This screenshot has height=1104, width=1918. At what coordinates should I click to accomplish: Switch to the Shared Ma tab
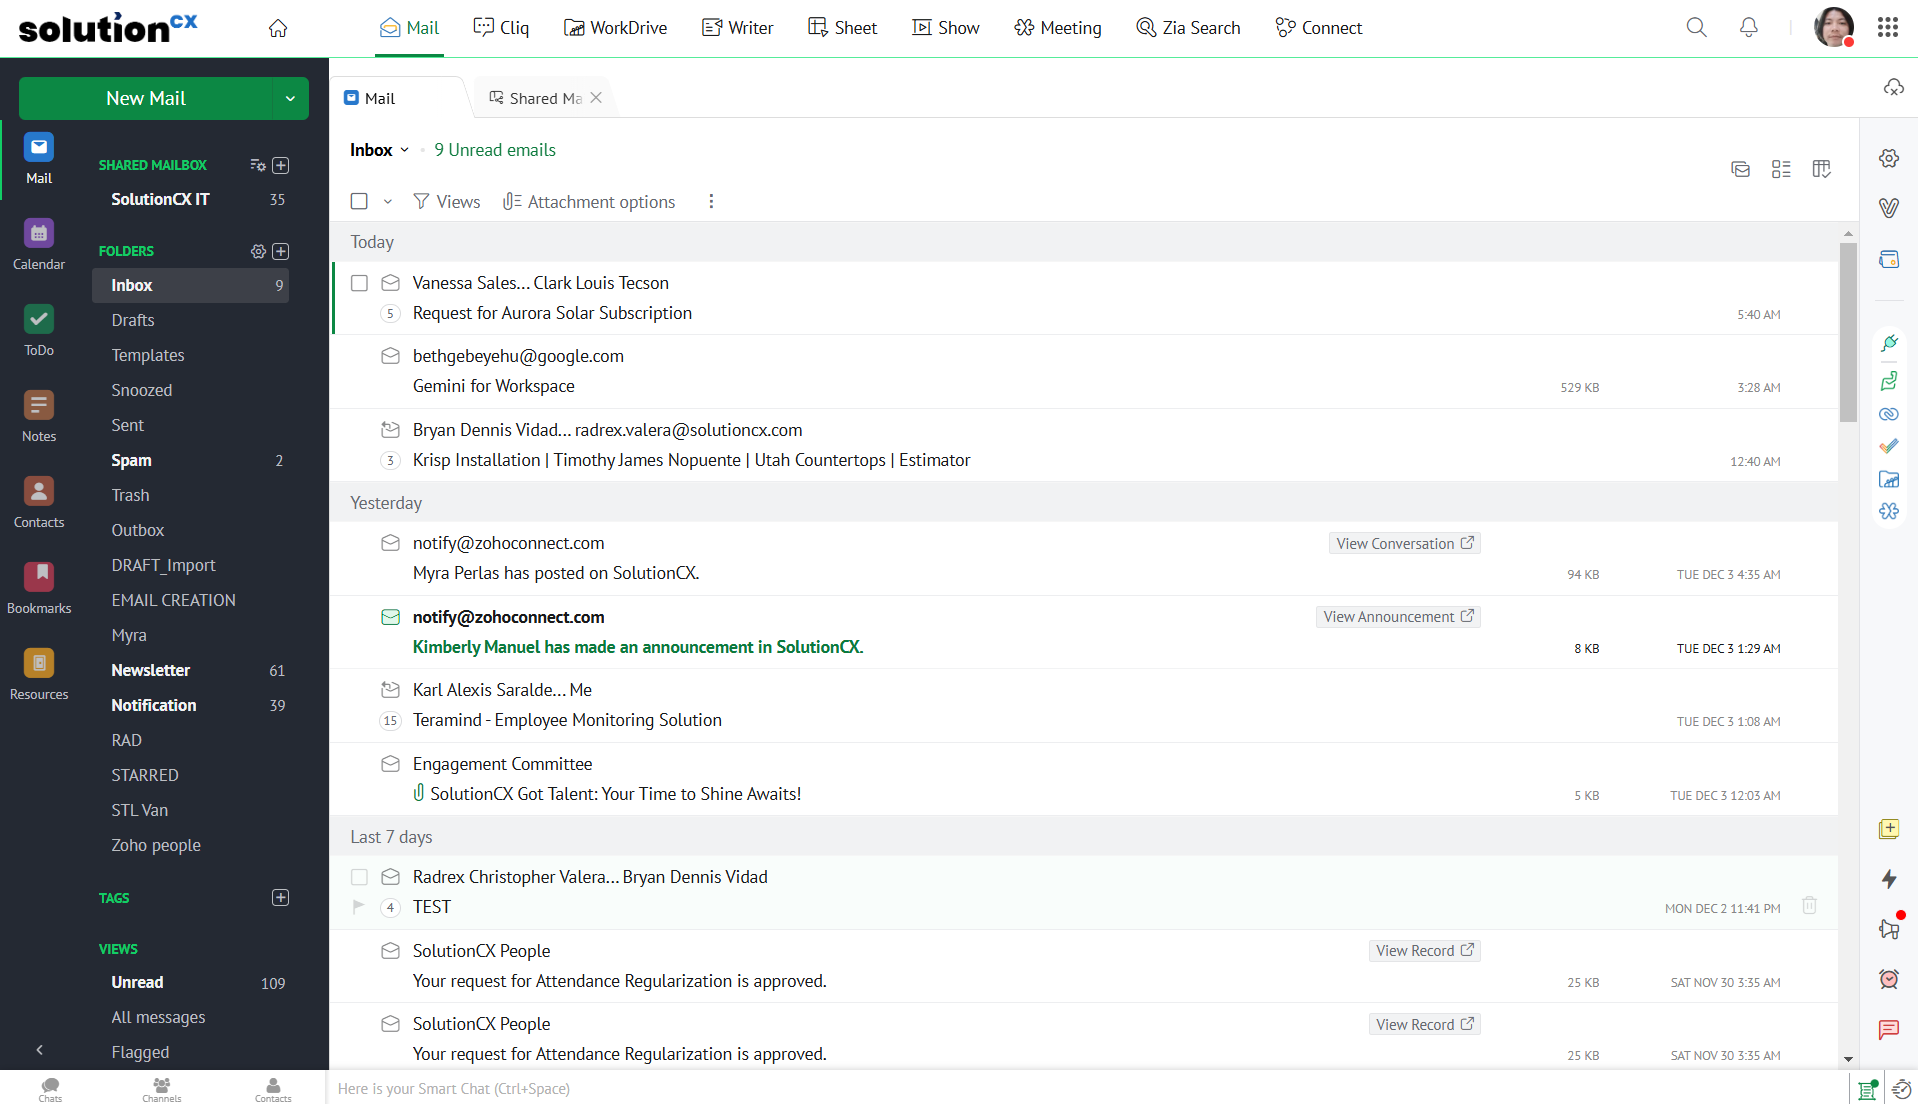point(535,98)
